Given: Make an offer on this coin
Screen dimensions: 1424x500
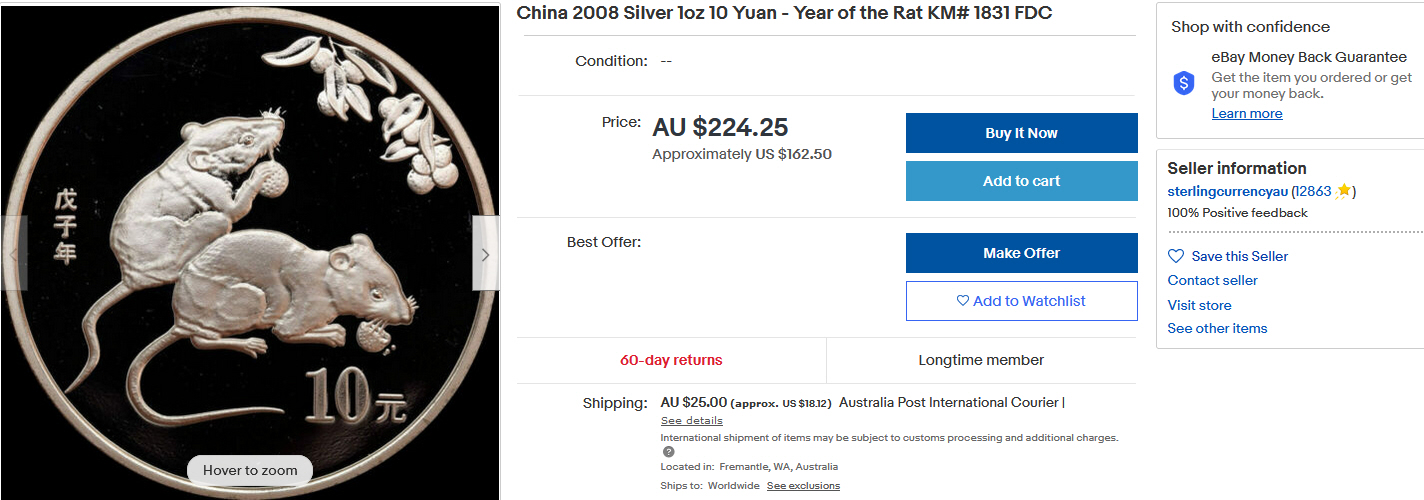Looking at the screenshot, I should [x=1021, y=253].
